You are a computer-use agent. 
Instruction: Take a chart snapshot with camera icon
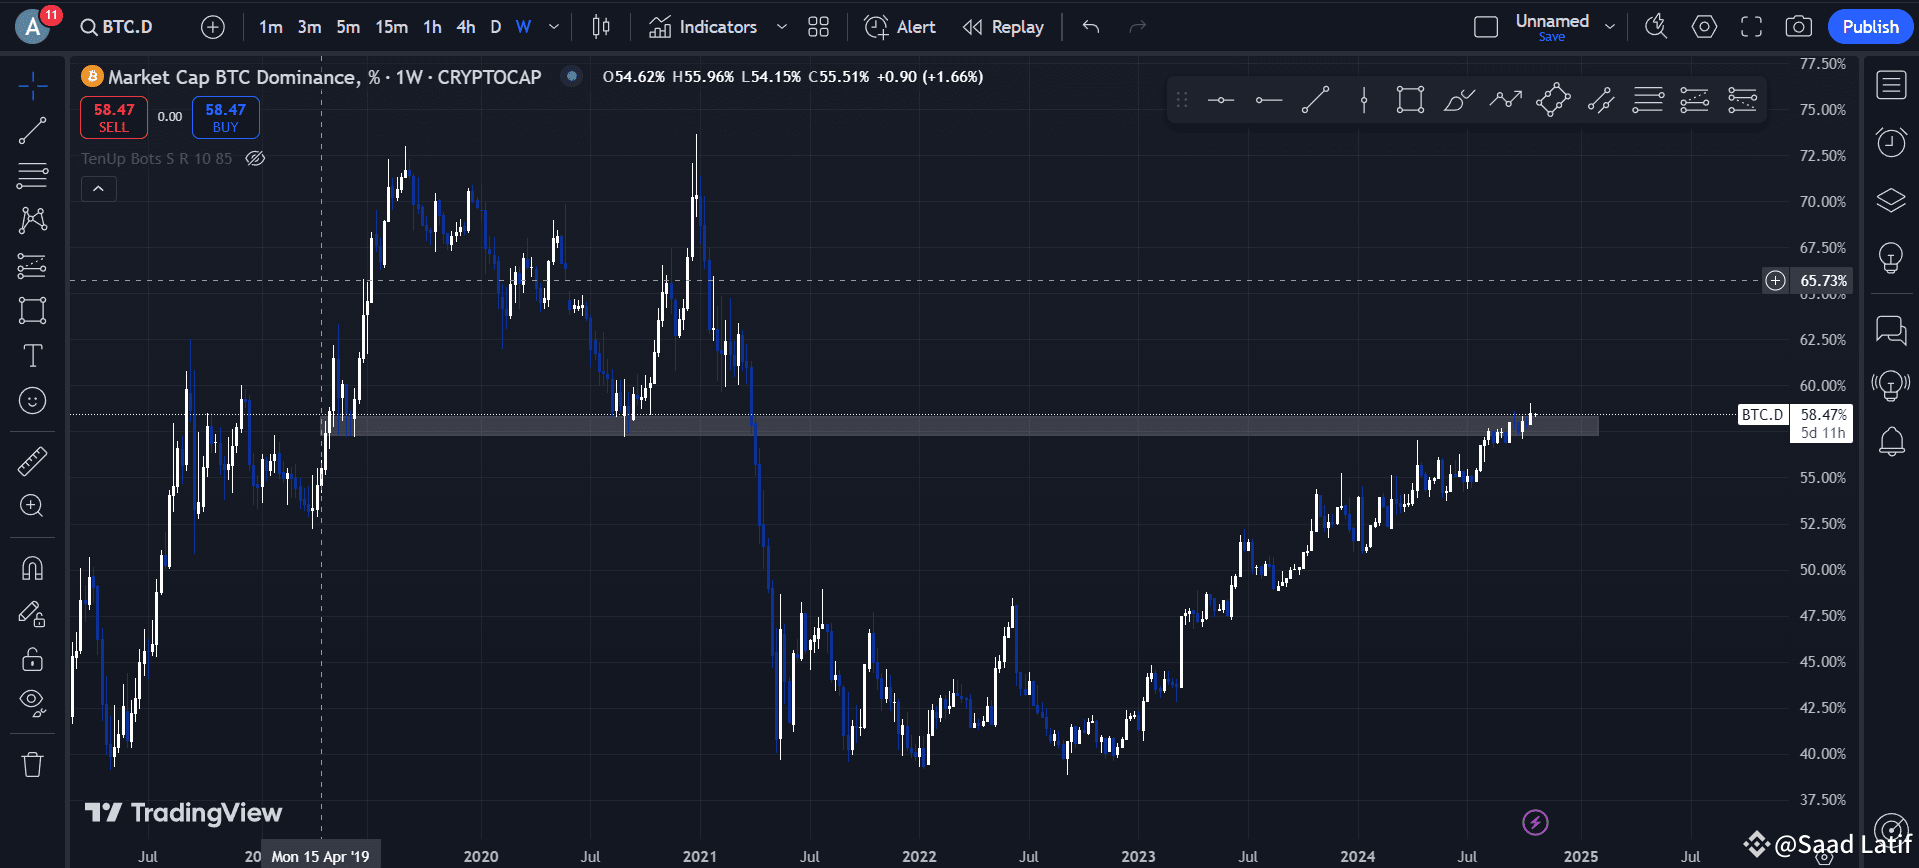[x=1798, y=27]
